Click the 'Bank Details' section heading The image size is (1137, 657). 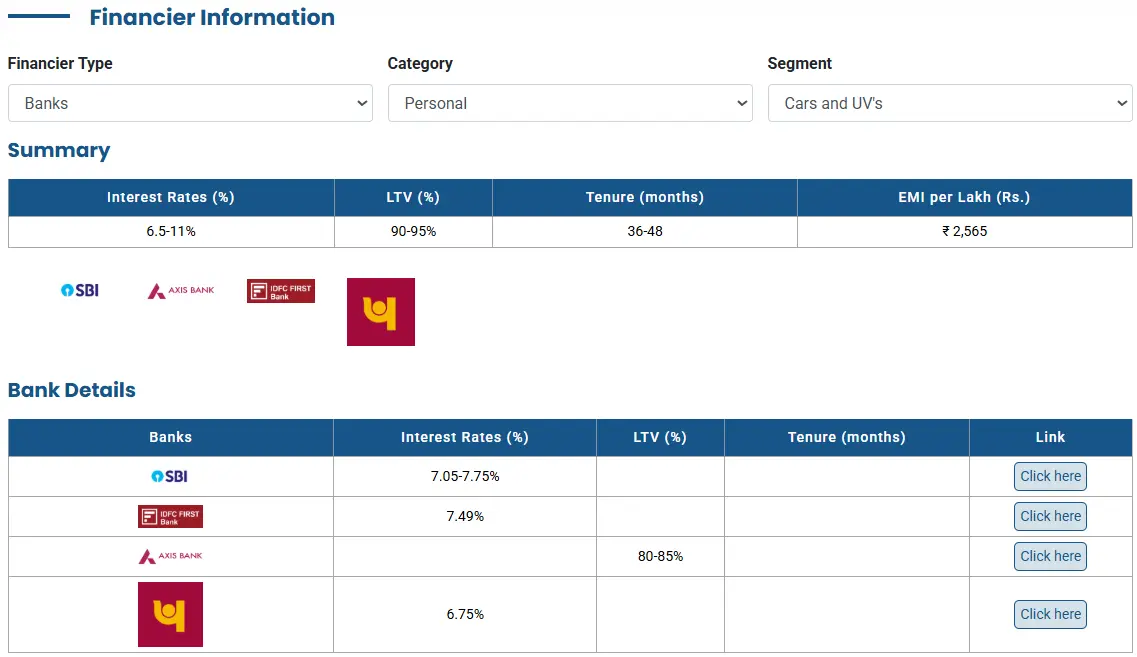point(72,390)
